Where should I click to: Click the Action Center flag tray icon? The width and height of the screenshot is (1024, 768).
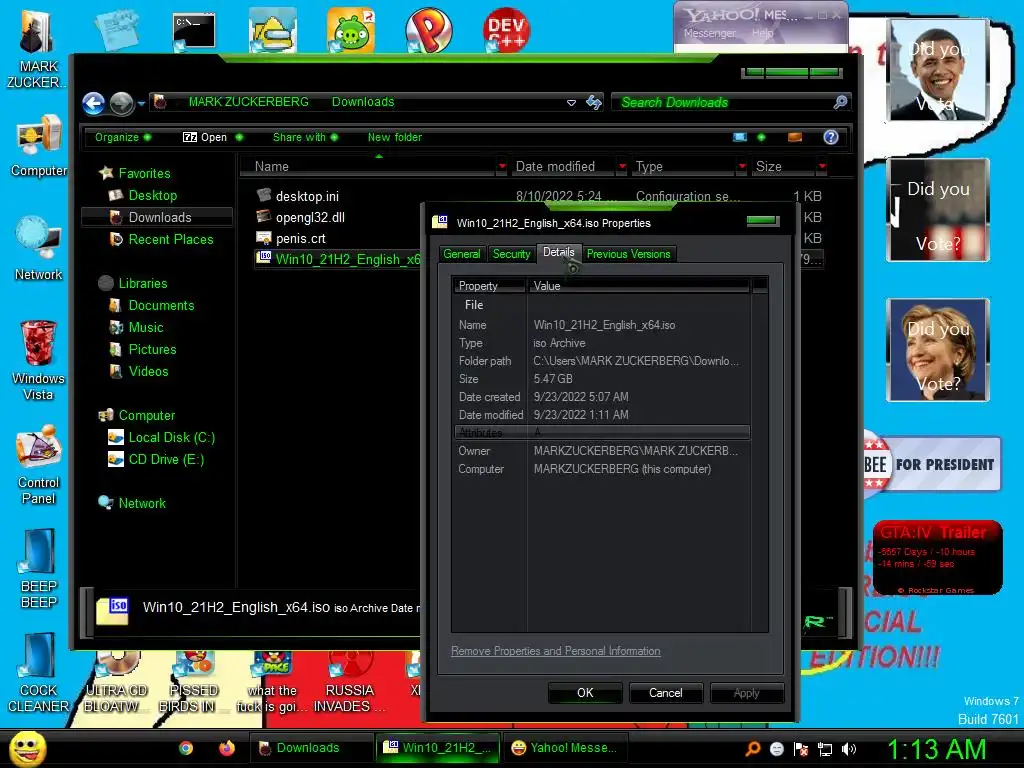click(x=801, y=749)
